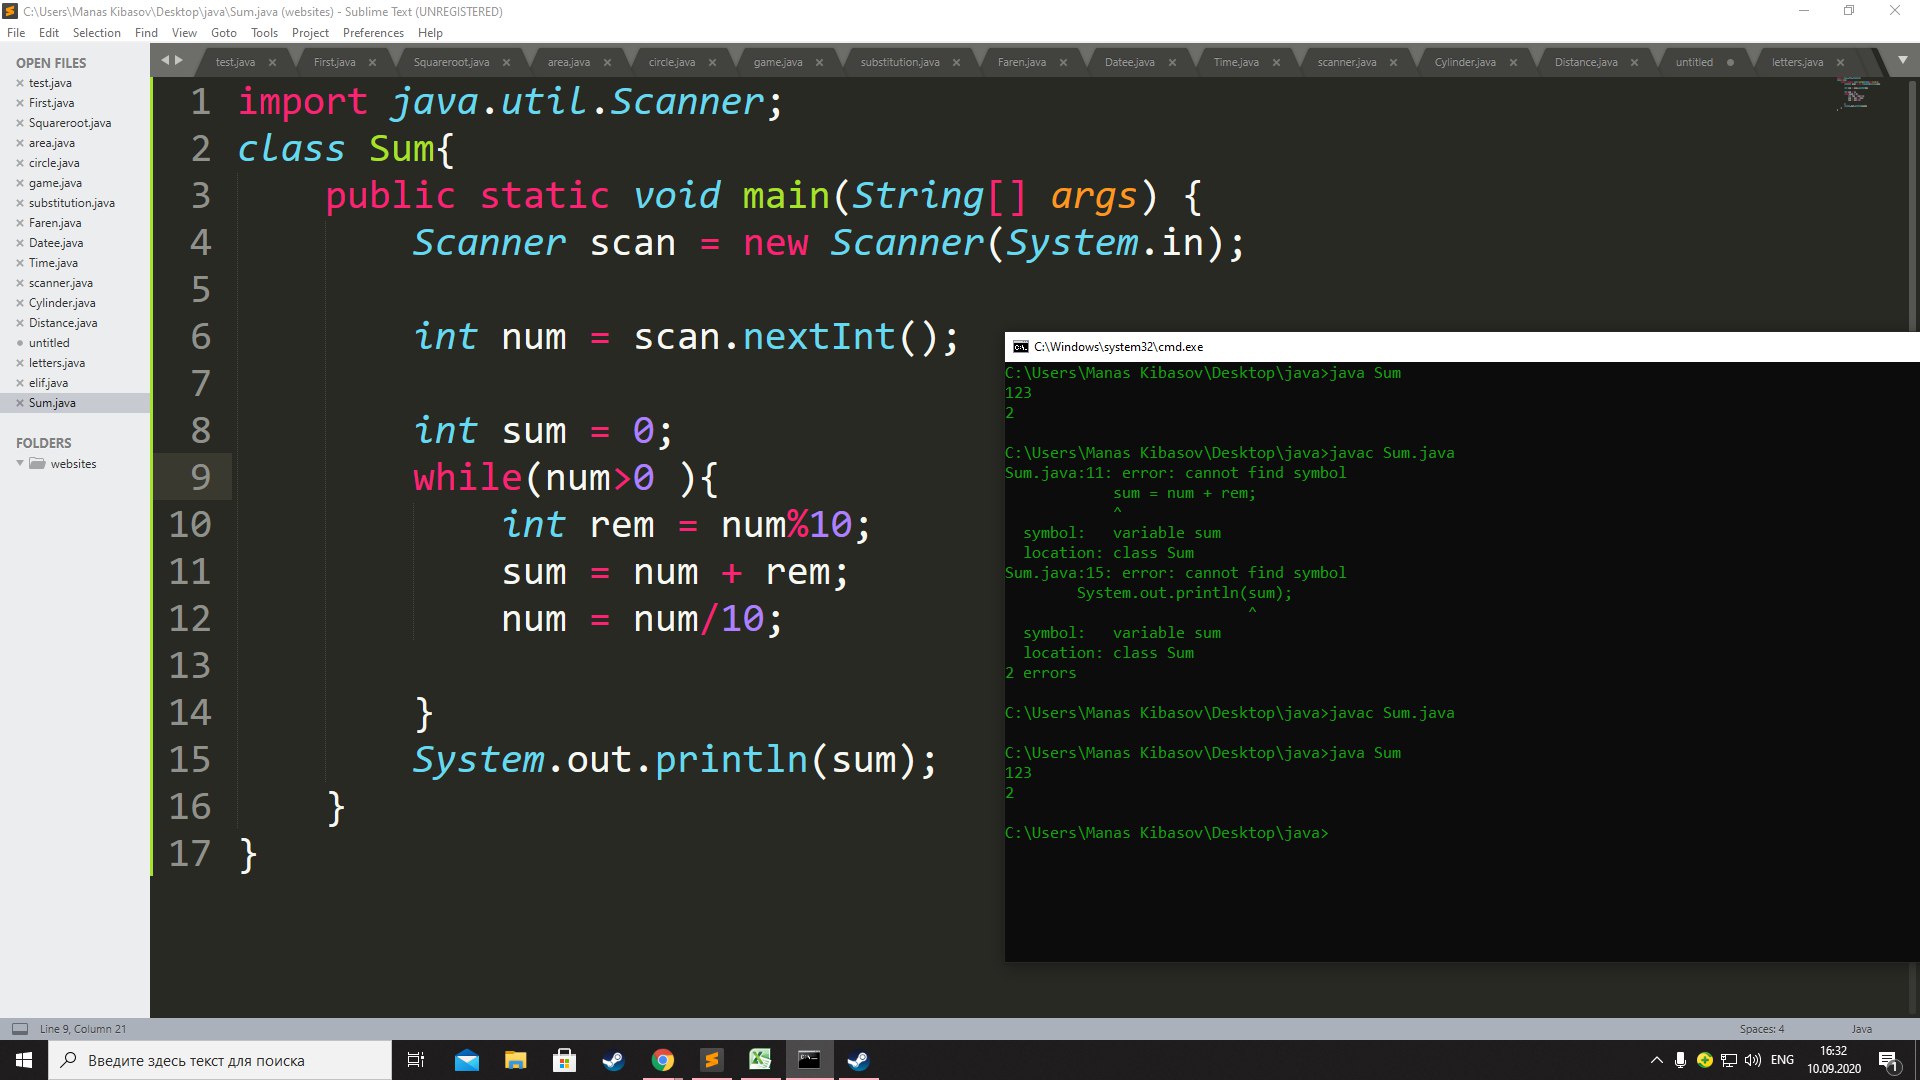Close test.java in Open Files sidebar

(20, 83)
